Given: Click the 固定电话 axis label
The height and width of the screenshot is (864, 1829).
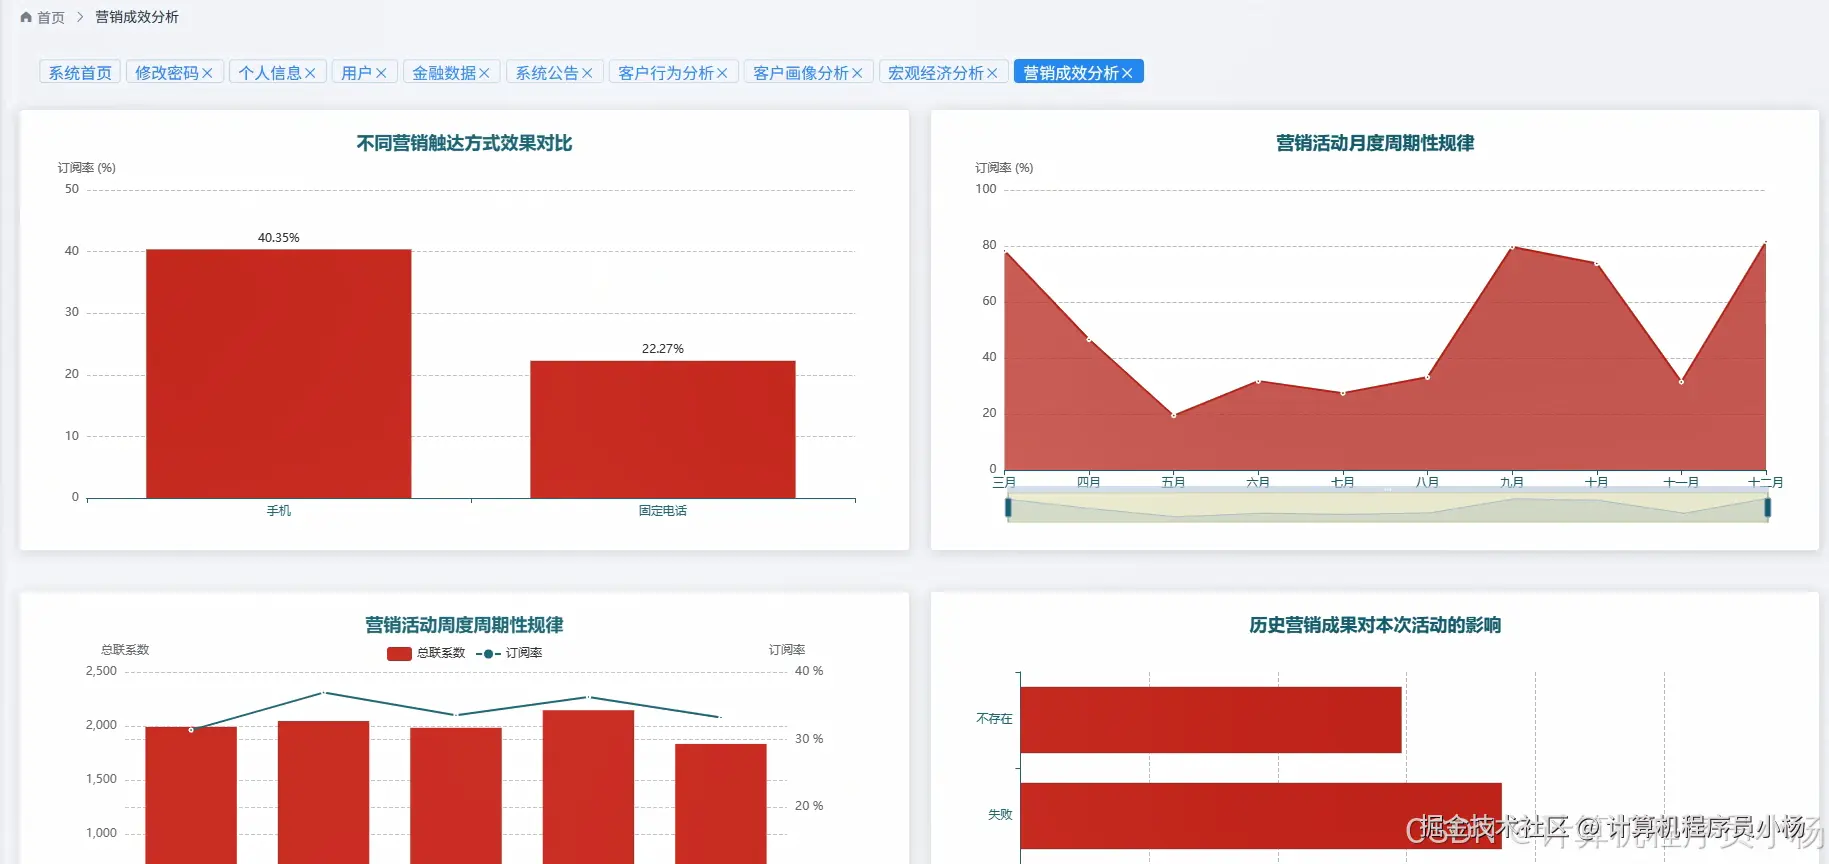Looking at the screenshot, I should [662, 511].
